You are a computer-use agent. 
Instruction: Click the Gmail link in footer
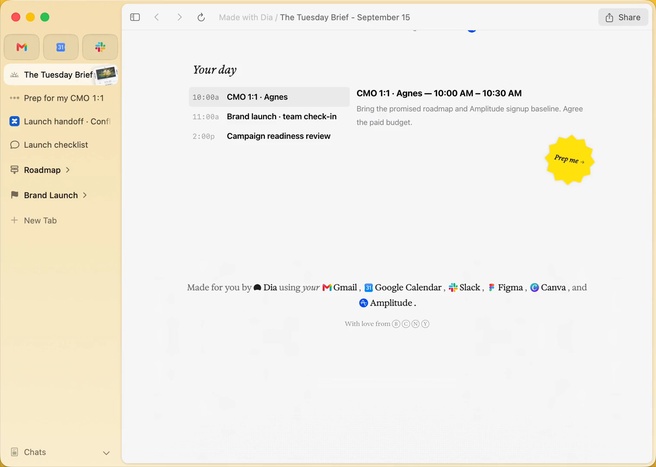[340, 287]
